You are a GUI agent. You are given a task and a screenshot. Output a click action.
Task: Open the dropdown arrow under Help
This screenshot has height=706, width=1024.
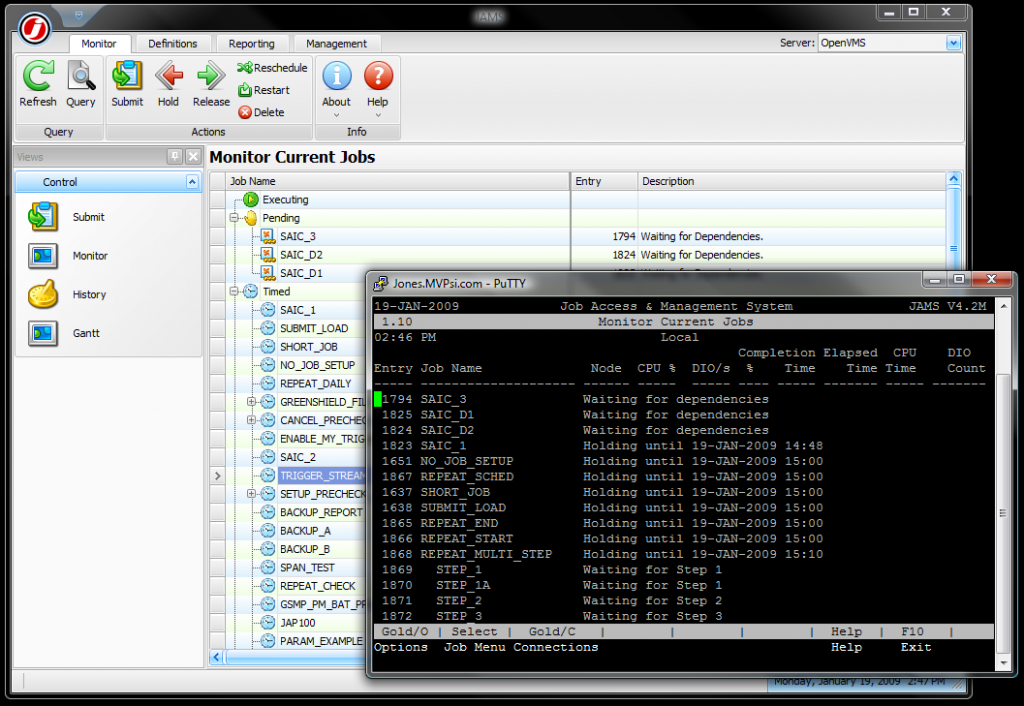click(x=377, y=116)
